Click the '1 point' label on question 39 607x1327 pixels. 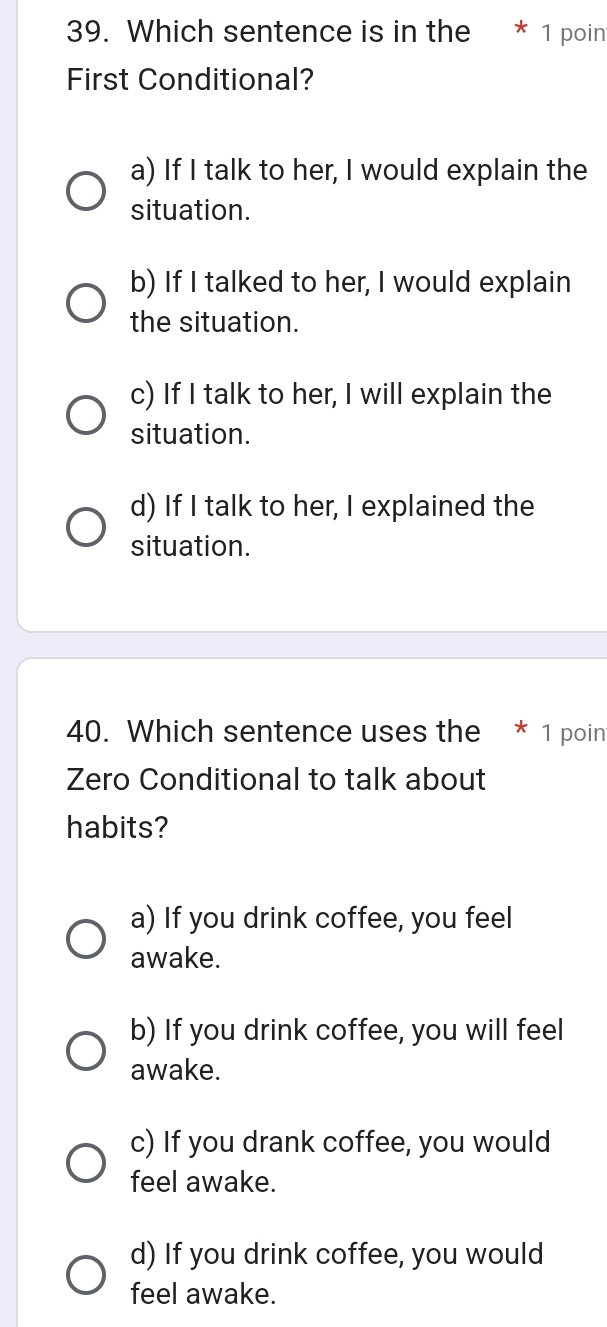pyautogui.click(x=572, y=33)
